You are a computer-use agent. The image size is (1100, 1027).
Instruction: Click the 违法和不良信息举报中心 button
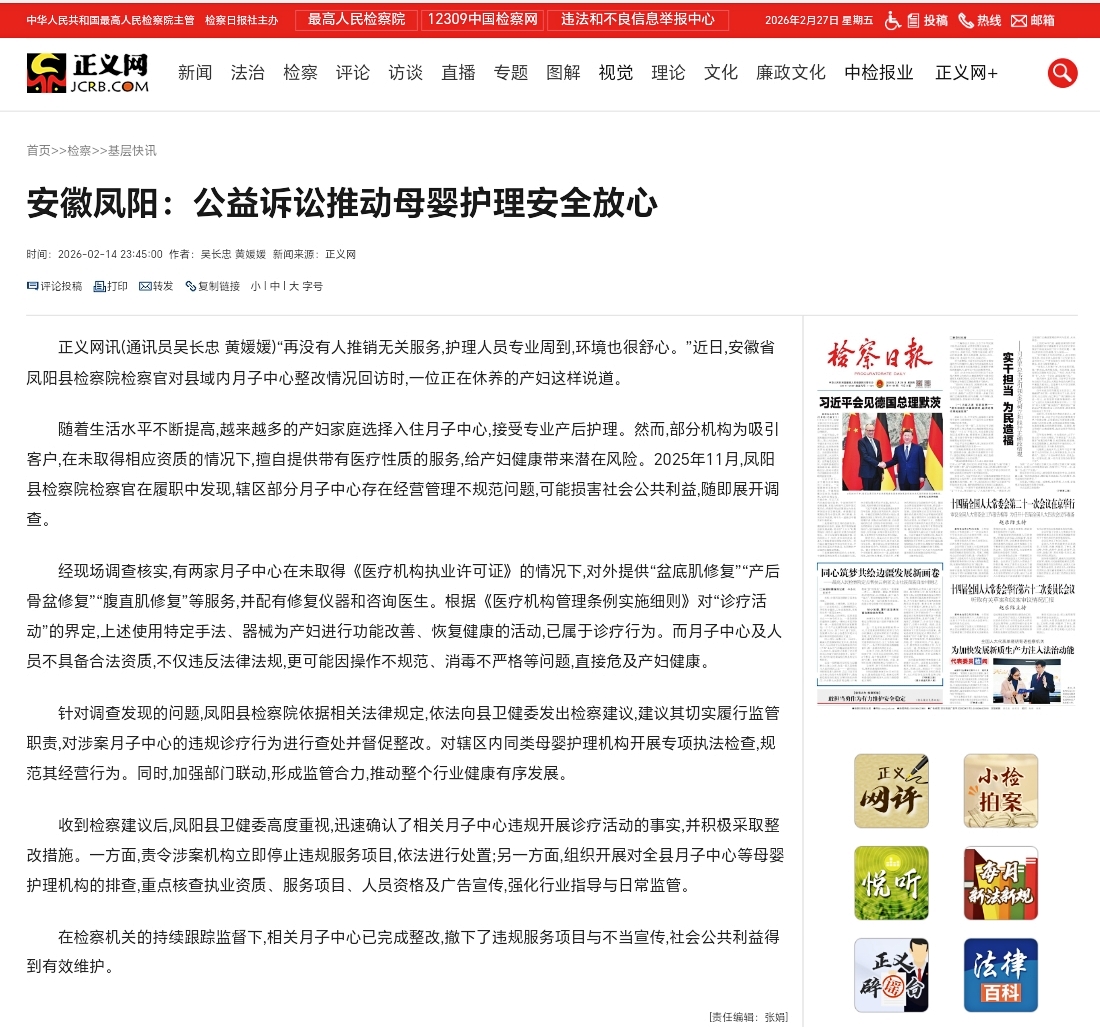pos(638,20)
